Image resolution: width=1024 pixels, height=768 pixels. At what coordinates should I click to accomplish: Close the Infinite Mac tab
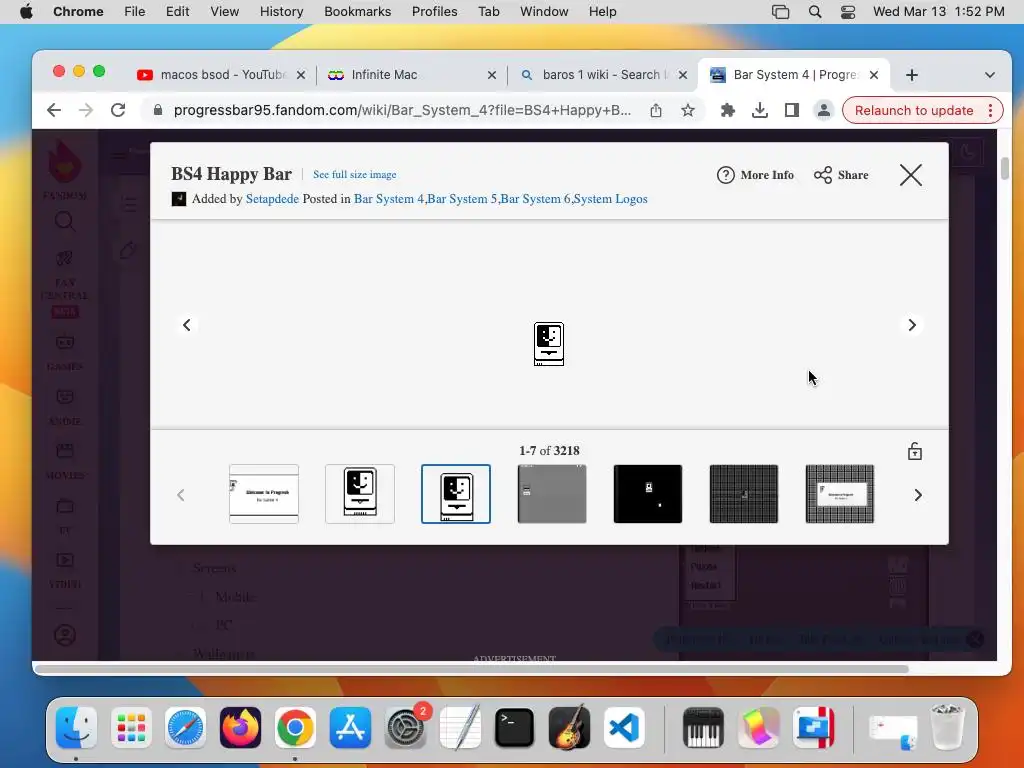492,75
